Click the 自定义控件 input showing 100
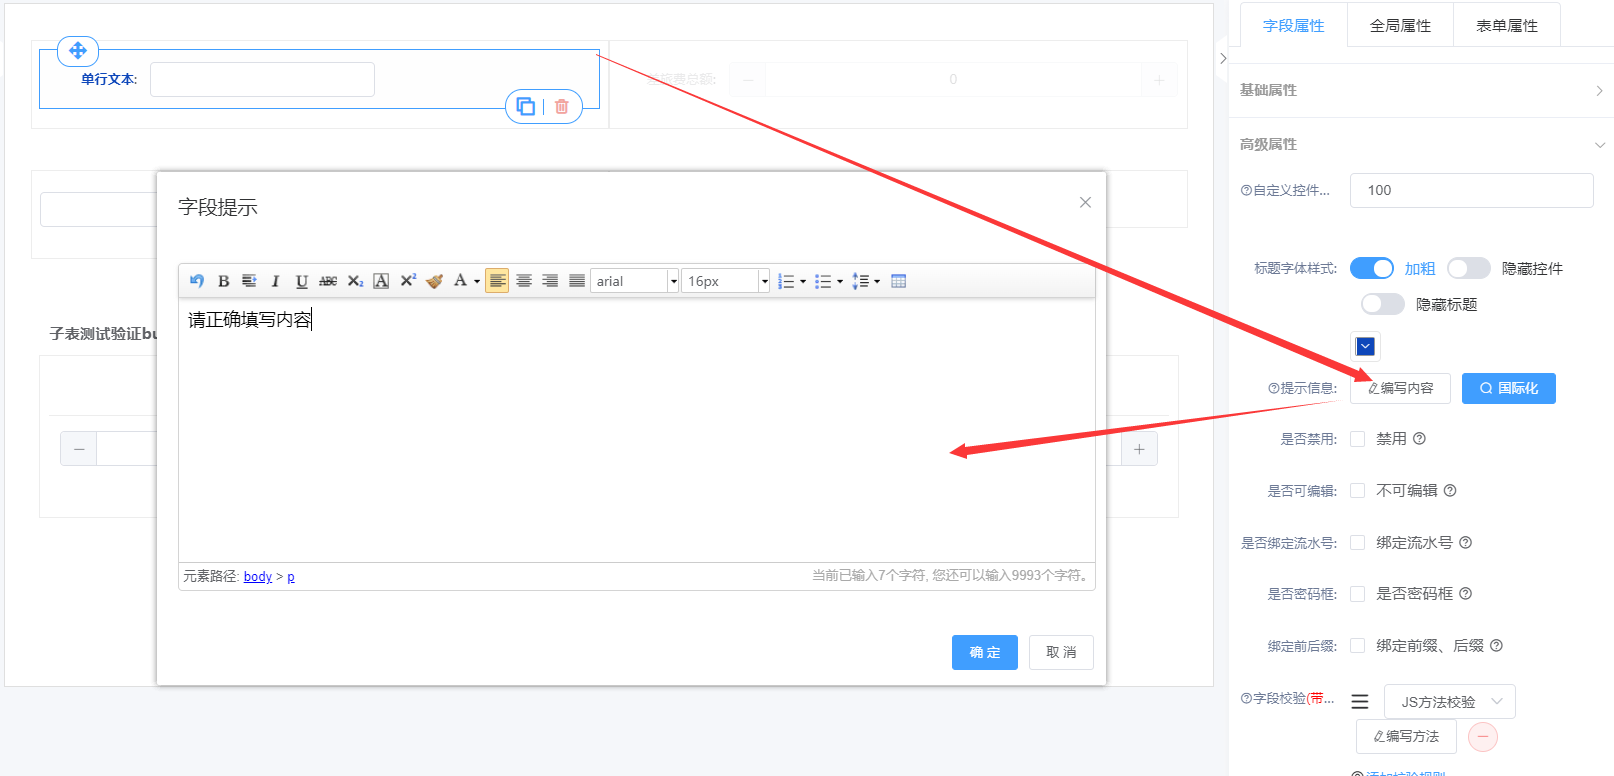The height and width of the screenshot is (776, 1614). [x=1471, y=190]
